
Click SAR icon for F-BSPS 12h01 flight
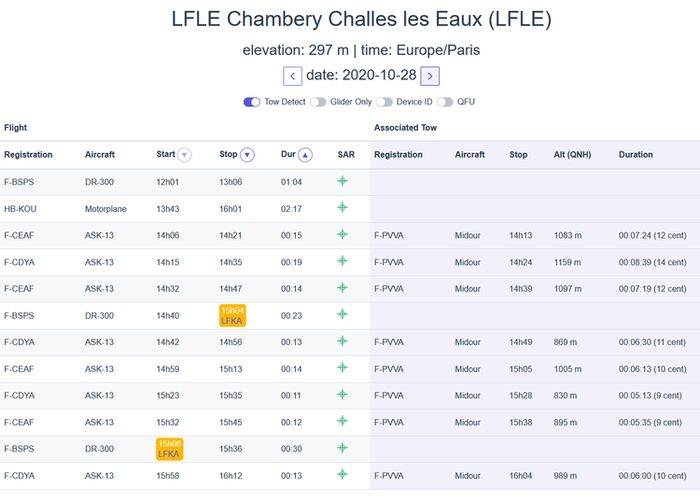342,182
